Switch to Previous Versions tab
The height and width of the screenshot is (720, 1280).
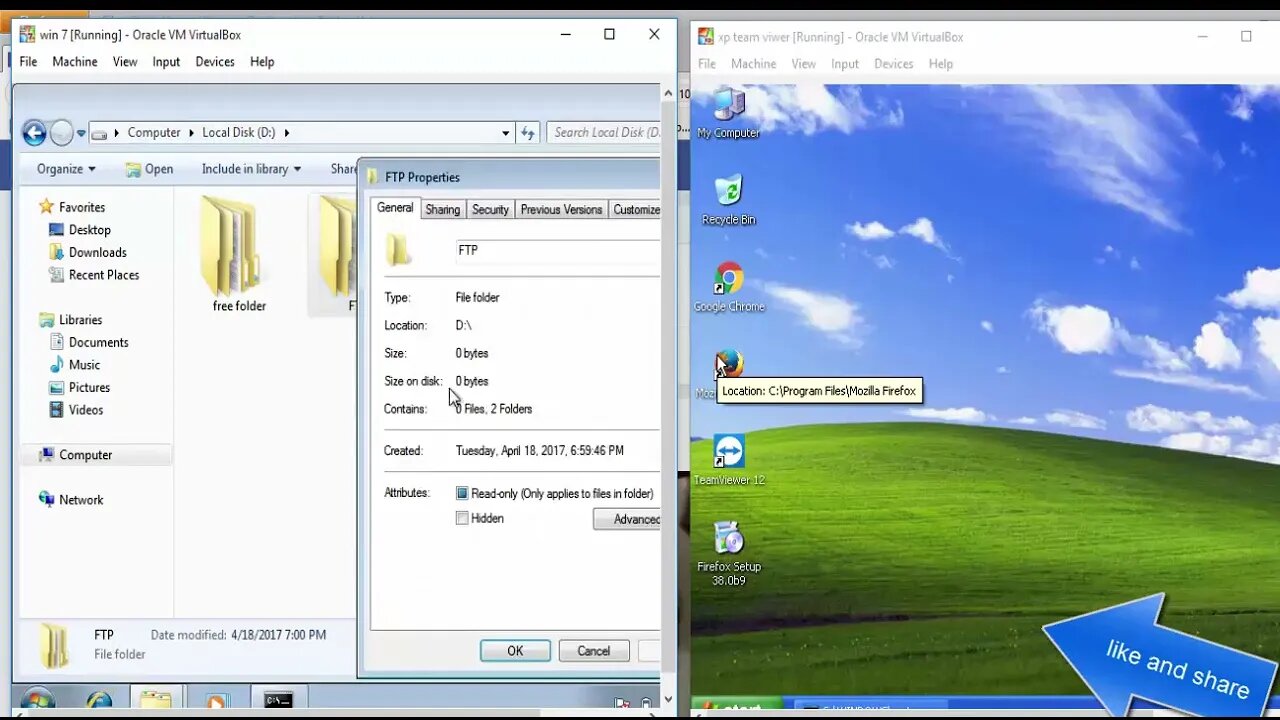[x=561, y=209]
